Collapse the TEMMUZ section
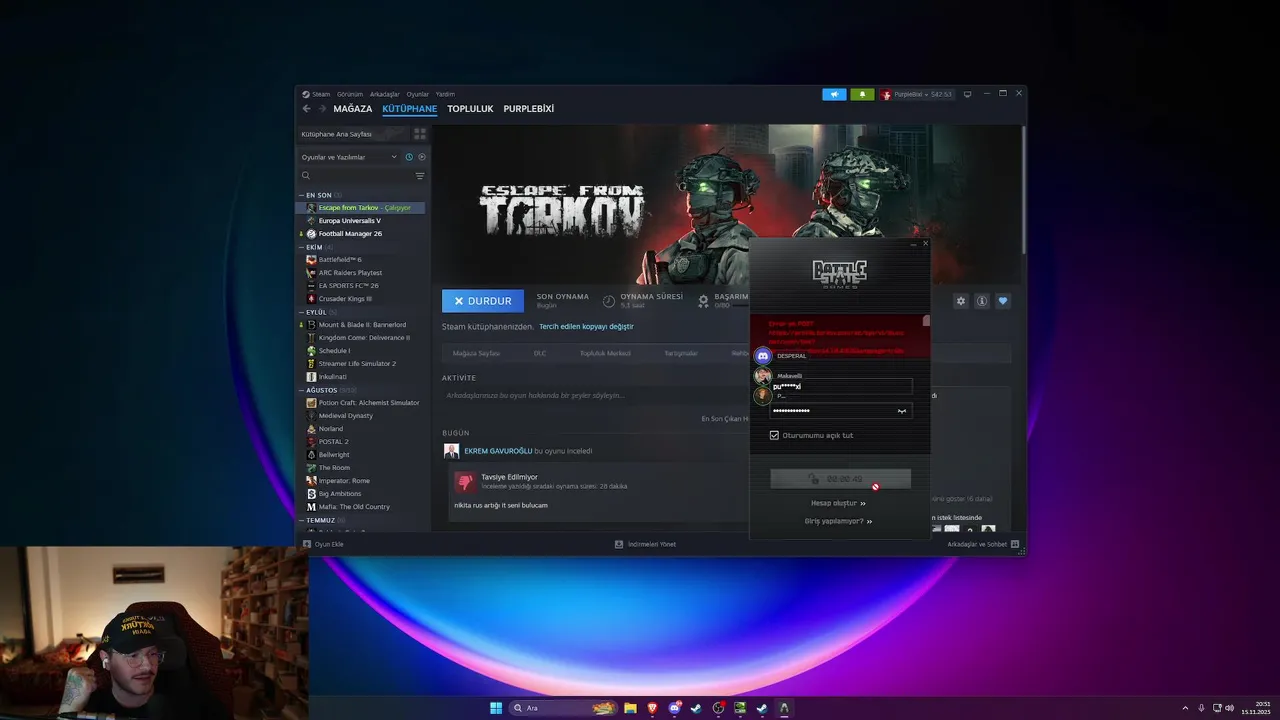The height and width of the screenshot is (720, 1280). tap(300, 520)
